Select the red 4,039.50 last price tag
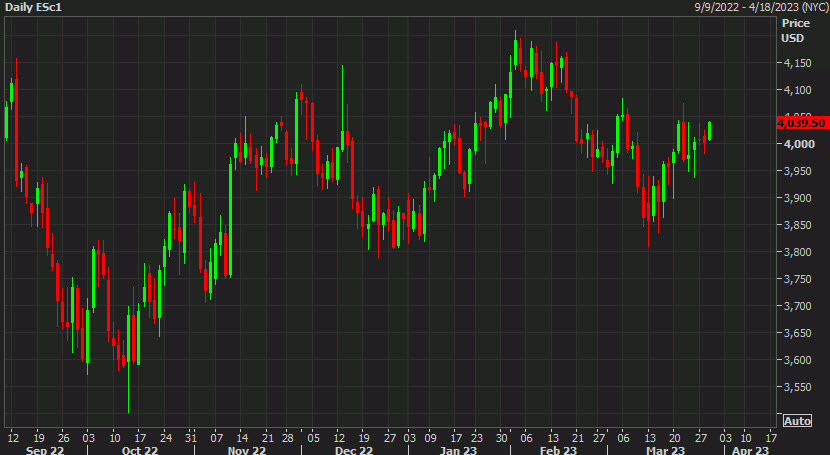830x455 pixels. click(x=801, y=123)
